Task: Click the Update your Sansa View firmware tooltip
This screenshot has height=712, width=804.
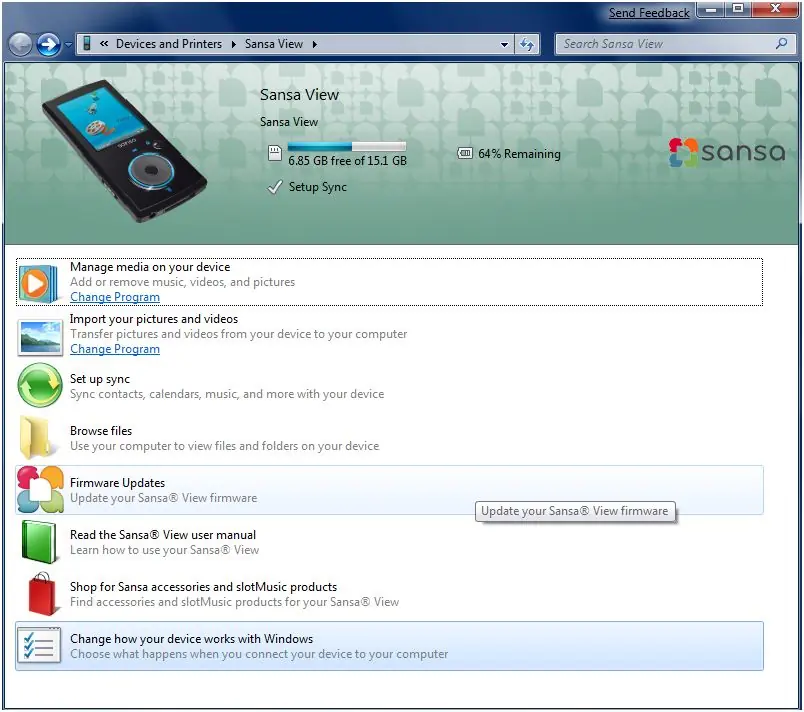Action: (575, 511)
